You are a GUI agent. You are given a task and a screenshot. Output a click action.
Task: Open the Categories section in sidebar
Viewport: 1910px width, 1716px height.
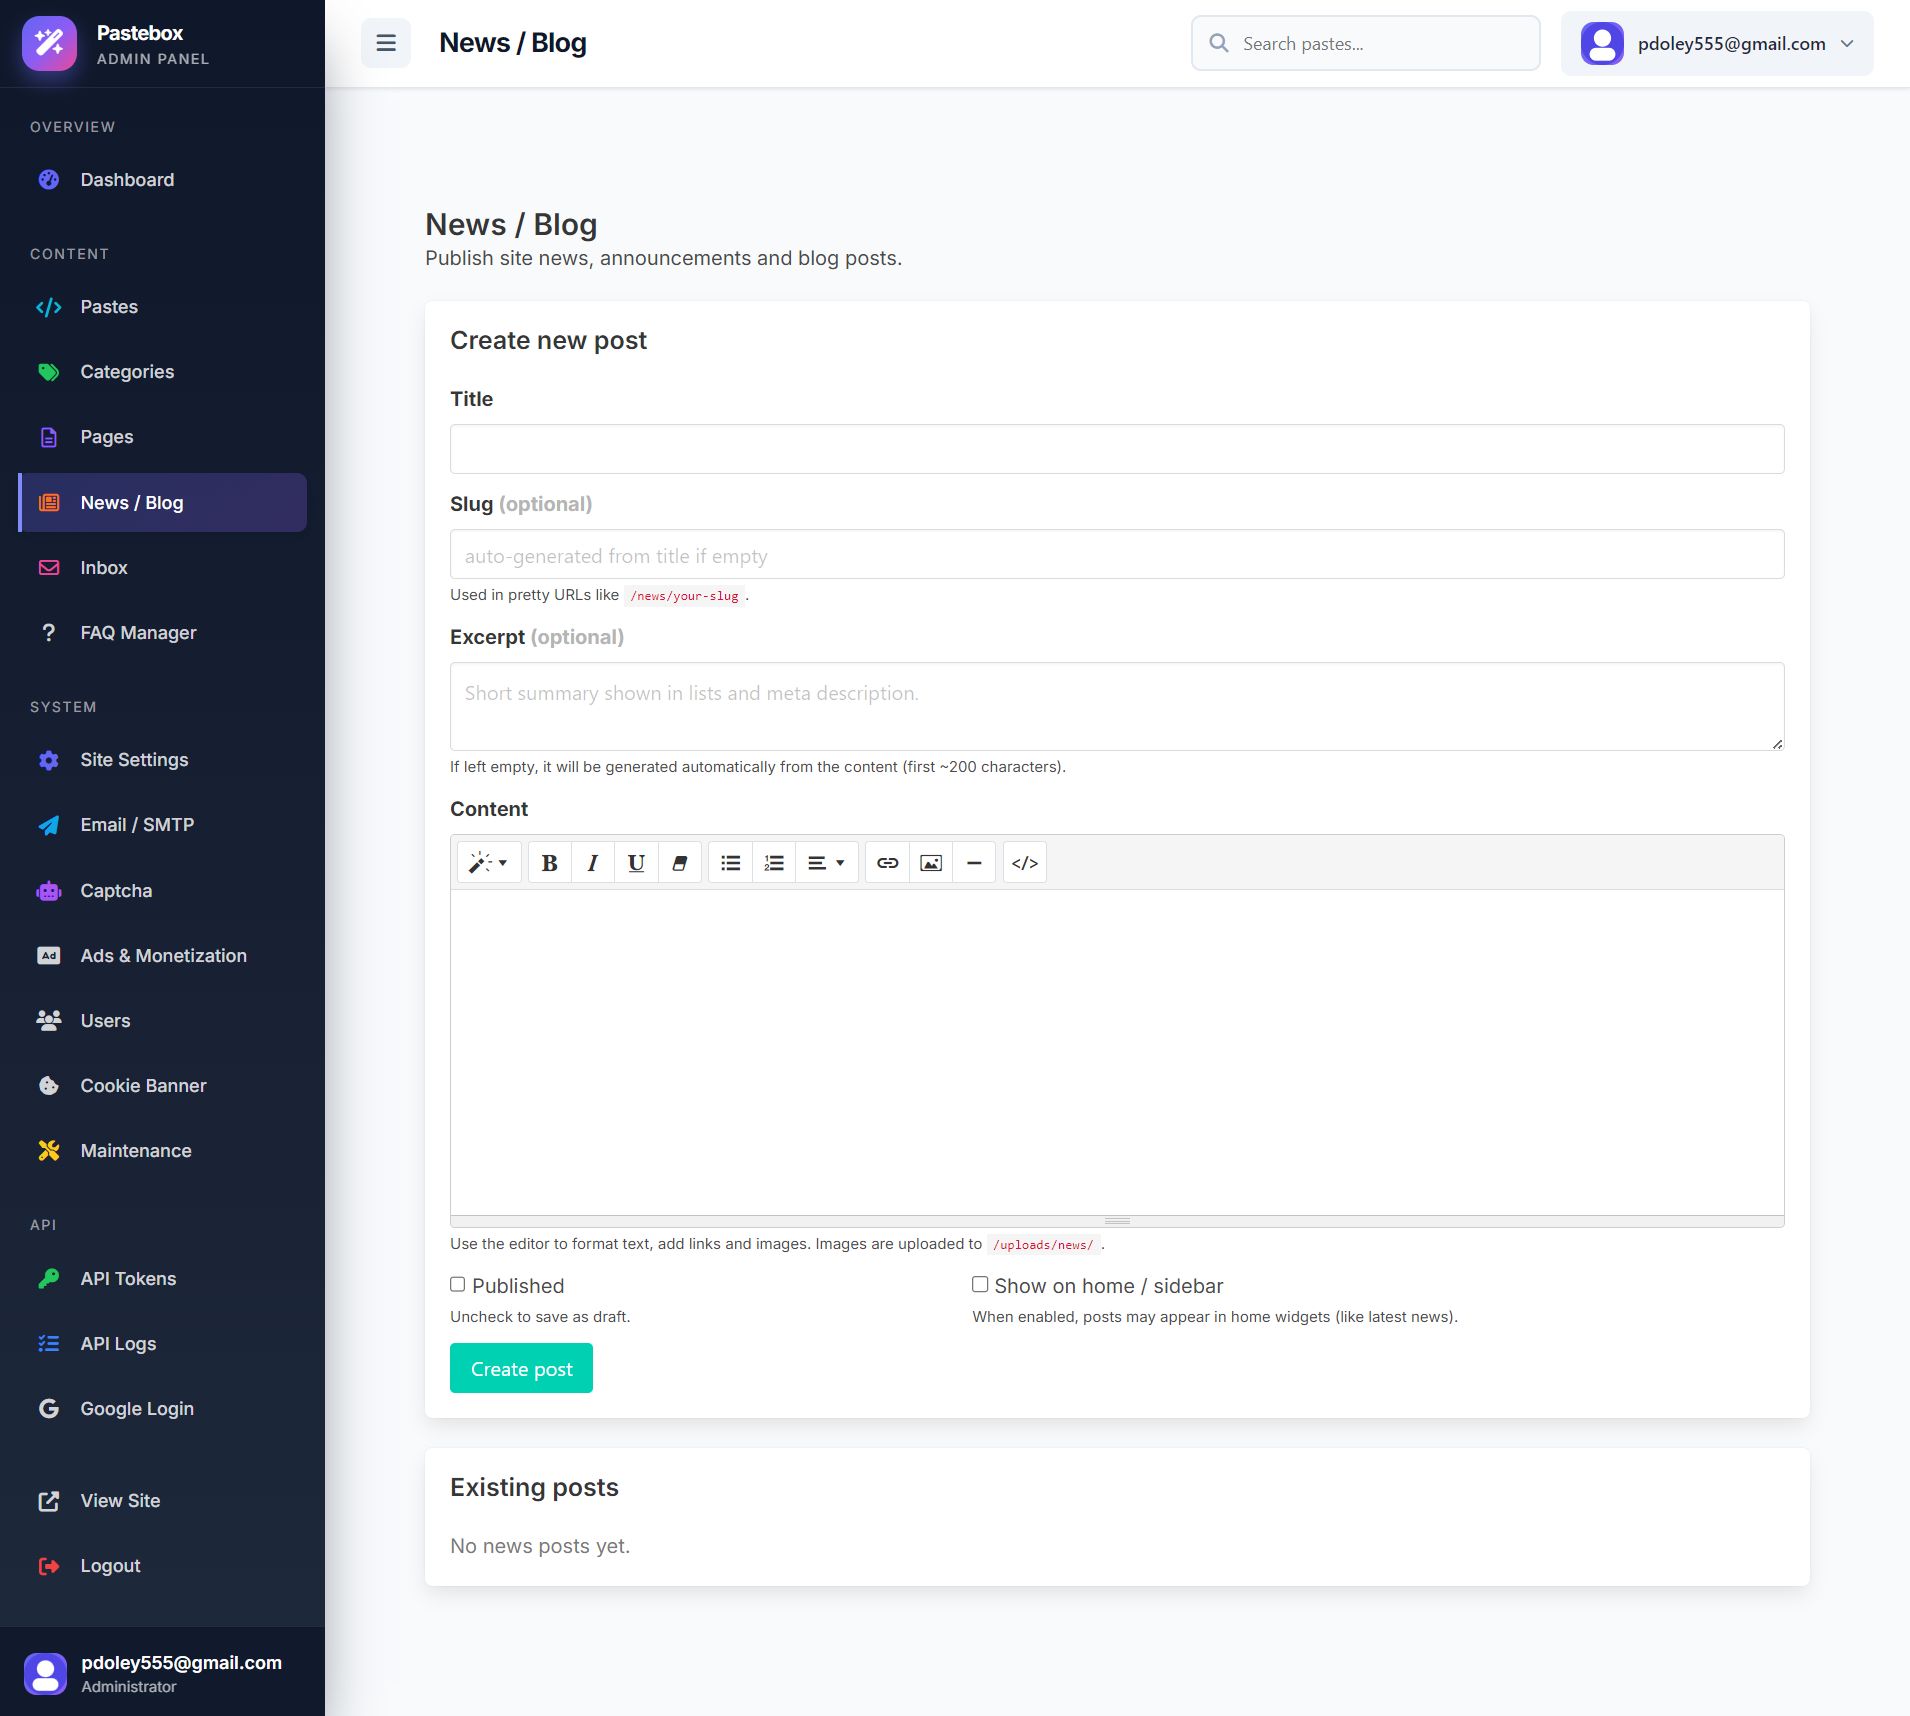pyautogui.click(x=127, y=372)
